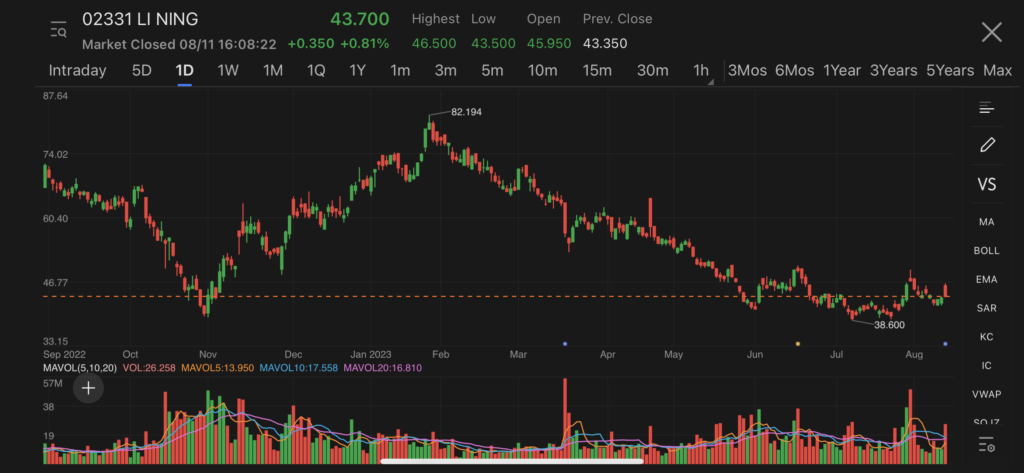Click the blue event dot under March
Screen dimensions: 1024x473
point(565,344)
